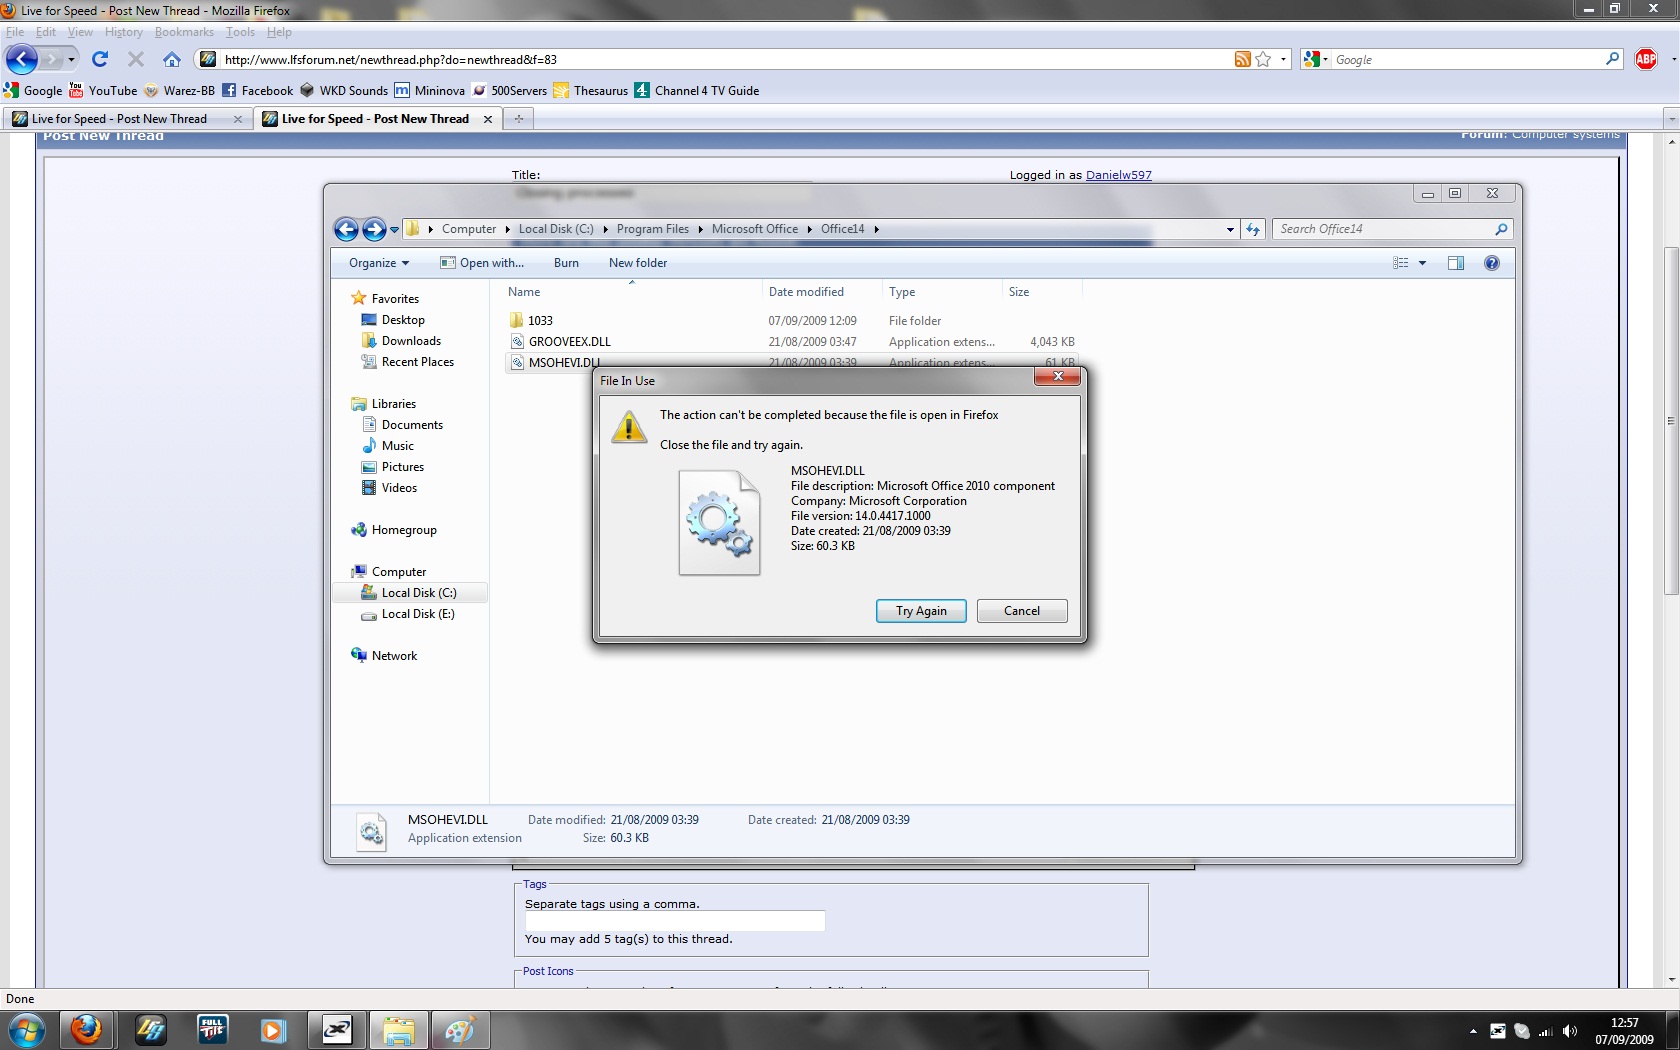Click Try Again in File In Use dialog

(921, 611)
